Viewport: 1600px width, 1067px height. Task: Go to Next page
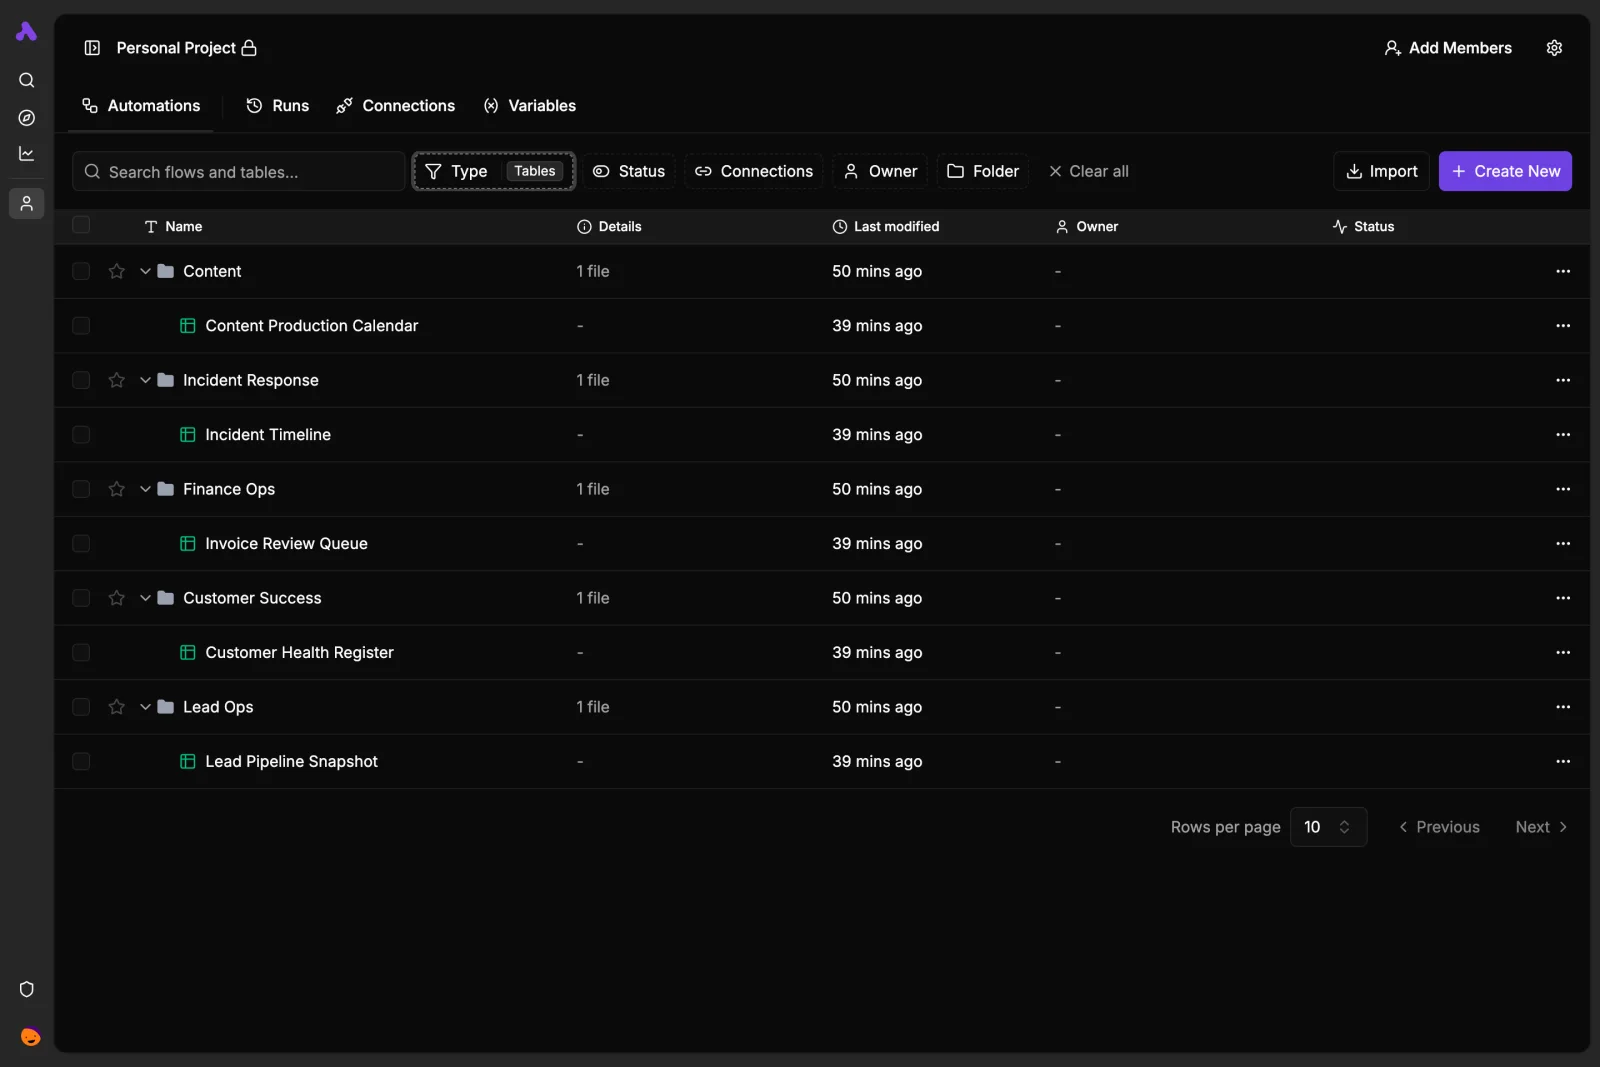[1541, 827]
